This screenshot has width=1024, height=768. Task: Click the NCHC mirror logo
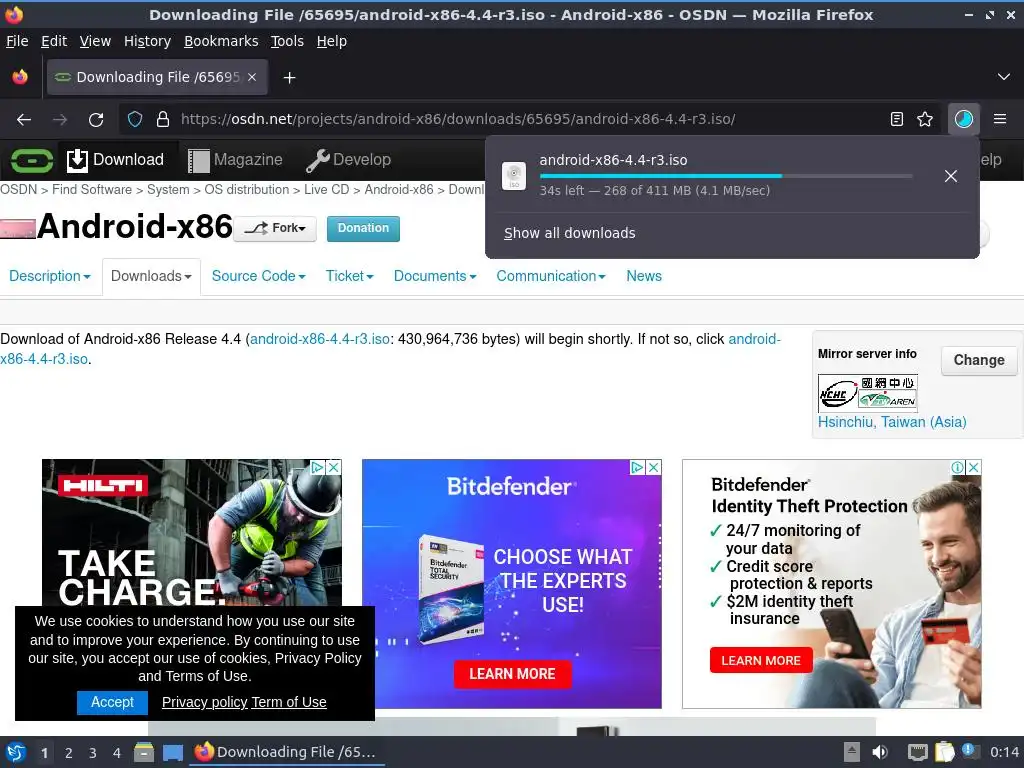click(868, 392)
